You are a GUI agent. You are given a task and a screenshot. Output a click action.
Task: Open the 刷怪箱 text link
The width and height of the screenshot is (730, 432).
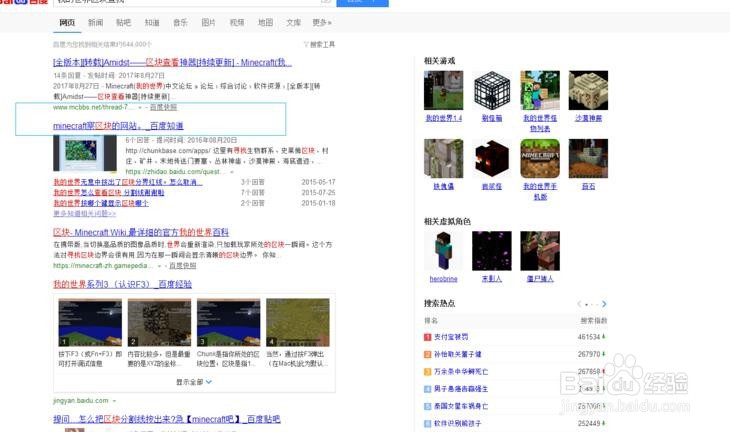click(492, 118)
